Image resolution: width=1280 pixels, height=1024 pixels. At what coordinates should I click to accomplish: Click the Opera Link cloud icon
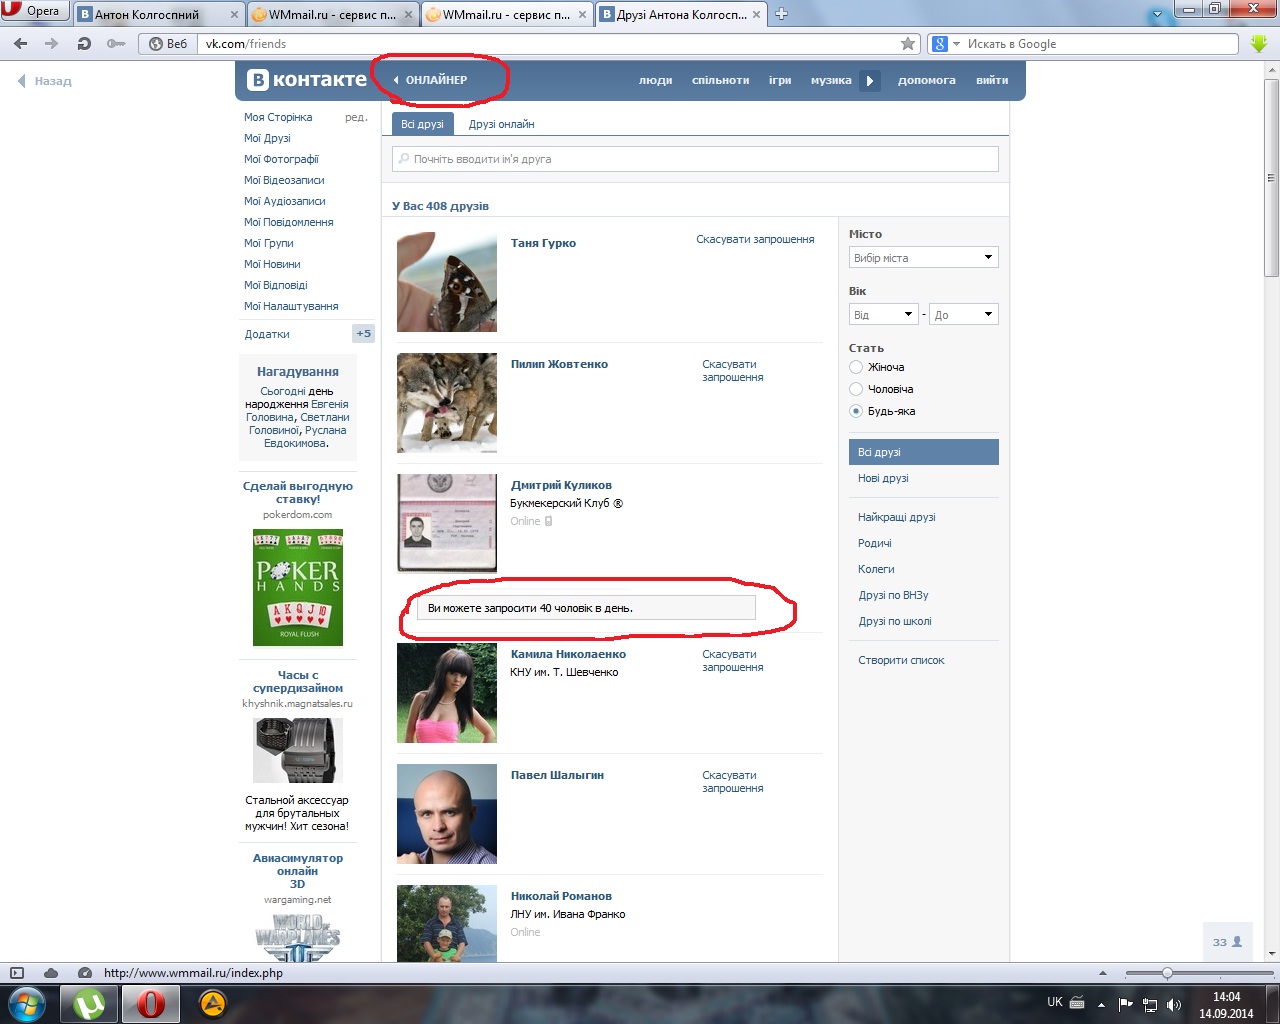coord(51,973)
